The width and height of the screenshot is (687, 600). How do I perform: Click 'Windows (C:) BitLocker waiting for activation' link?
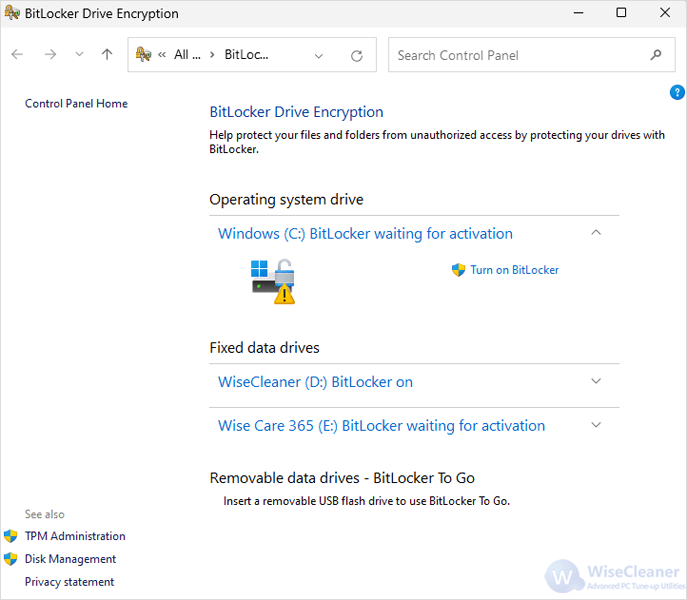point(365,234)
